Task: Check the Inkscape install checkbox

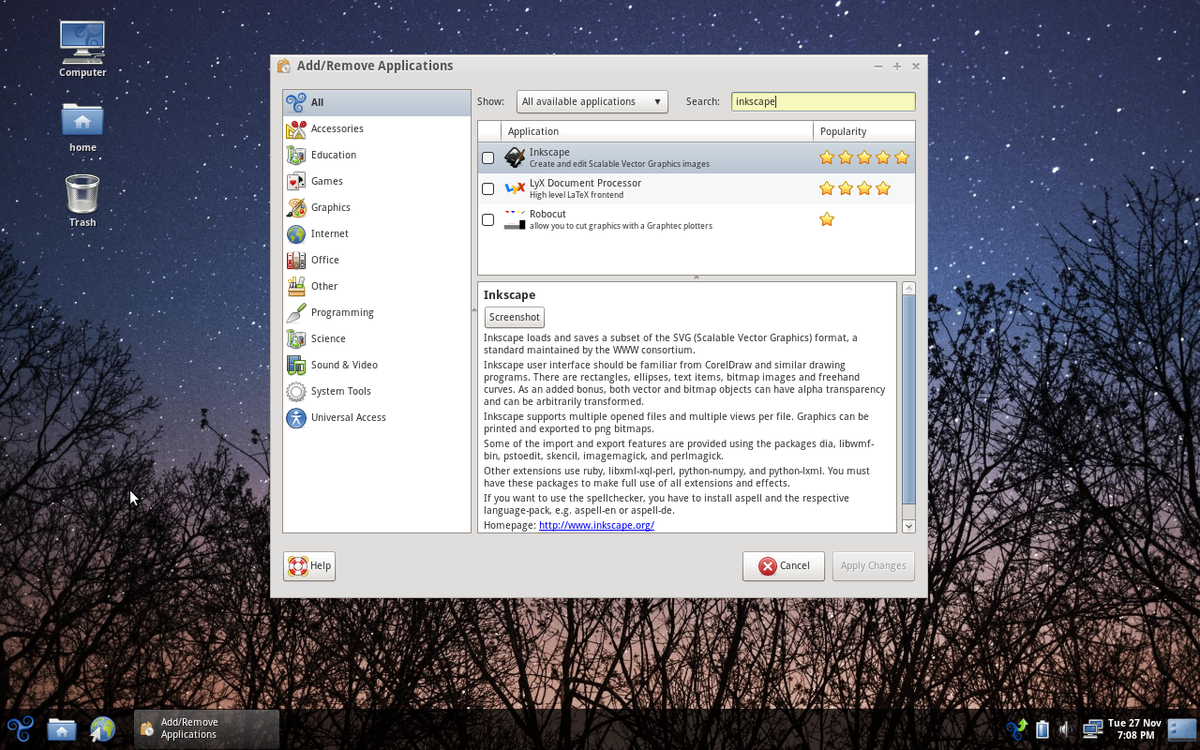Action: [x=488, y=158]
